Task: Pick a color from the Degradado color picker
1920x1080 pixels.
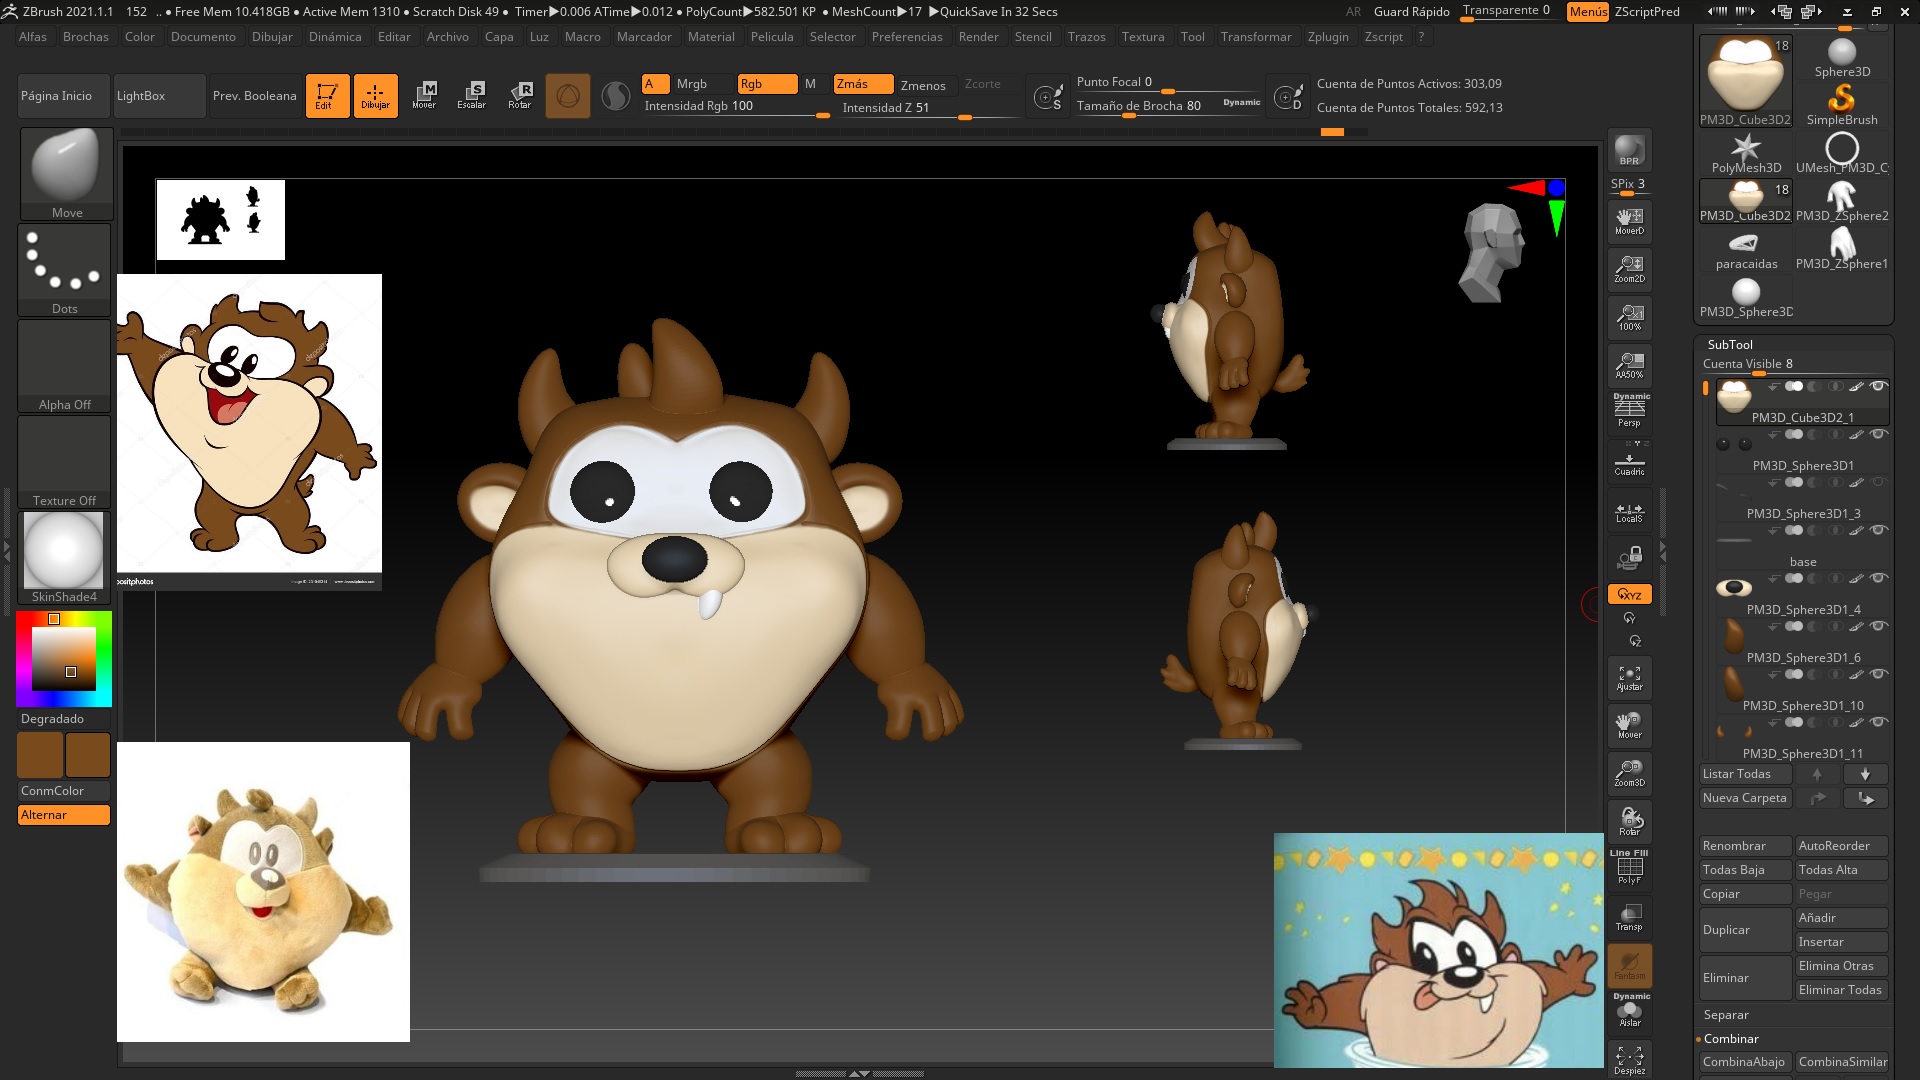Action: (65, 660)
